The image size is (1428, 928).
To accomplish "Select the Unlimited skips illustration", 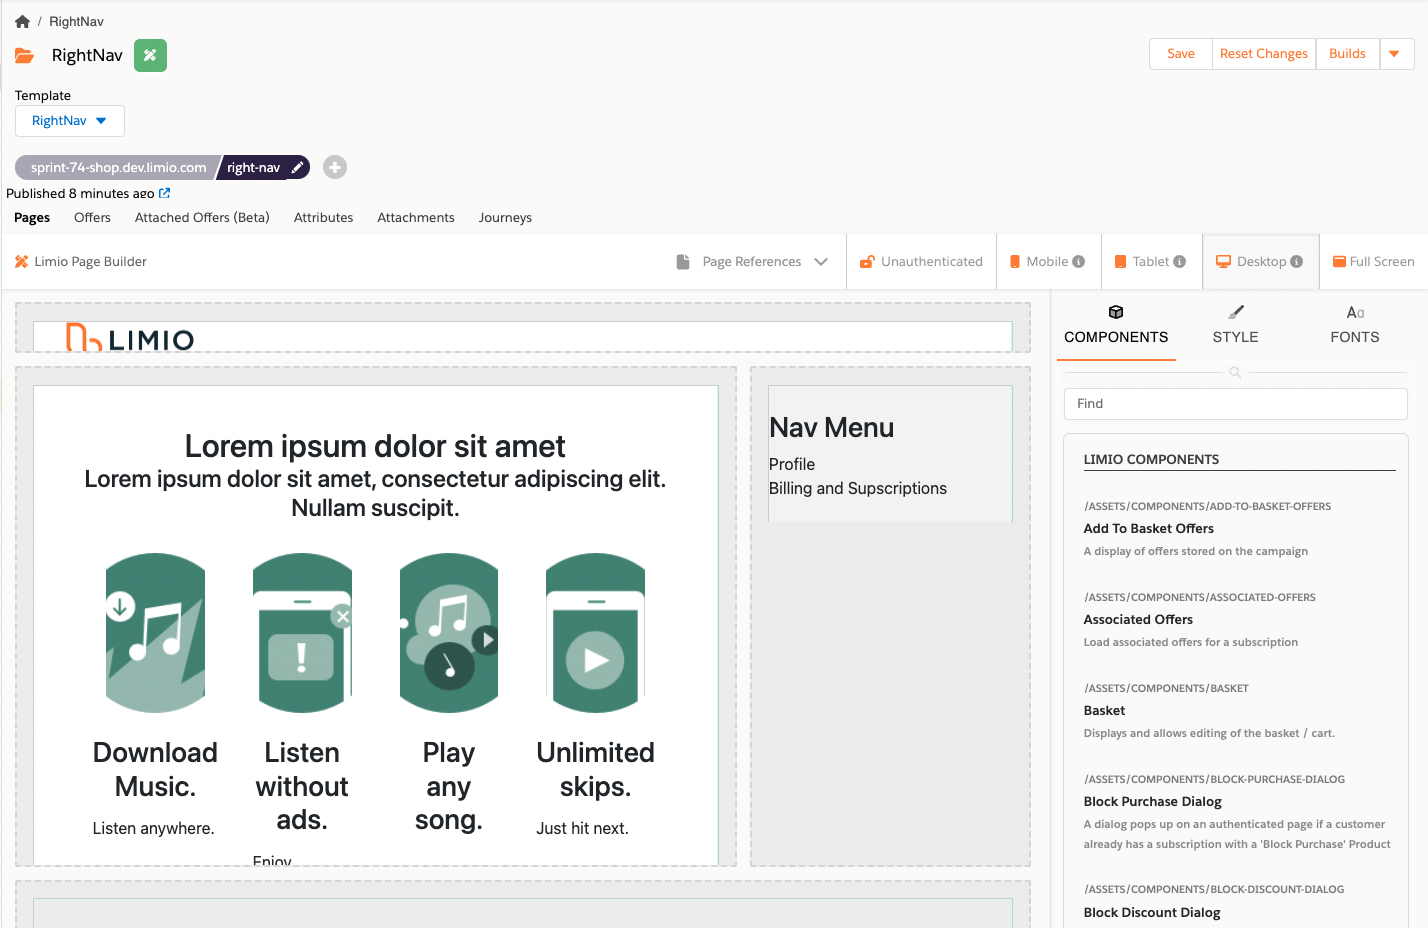I will pyautogui.click(x=595, y=633).
